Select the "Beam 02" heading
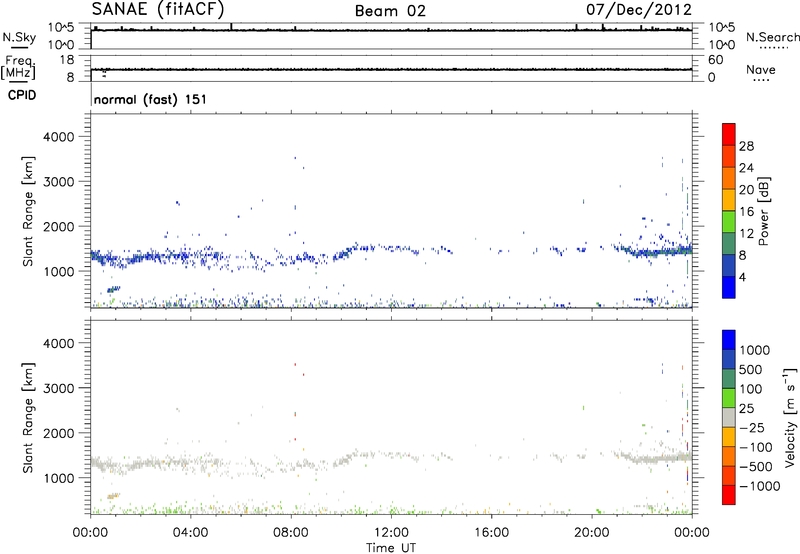The width and height of the screenshot is (800, 554). tap(390, 11)
